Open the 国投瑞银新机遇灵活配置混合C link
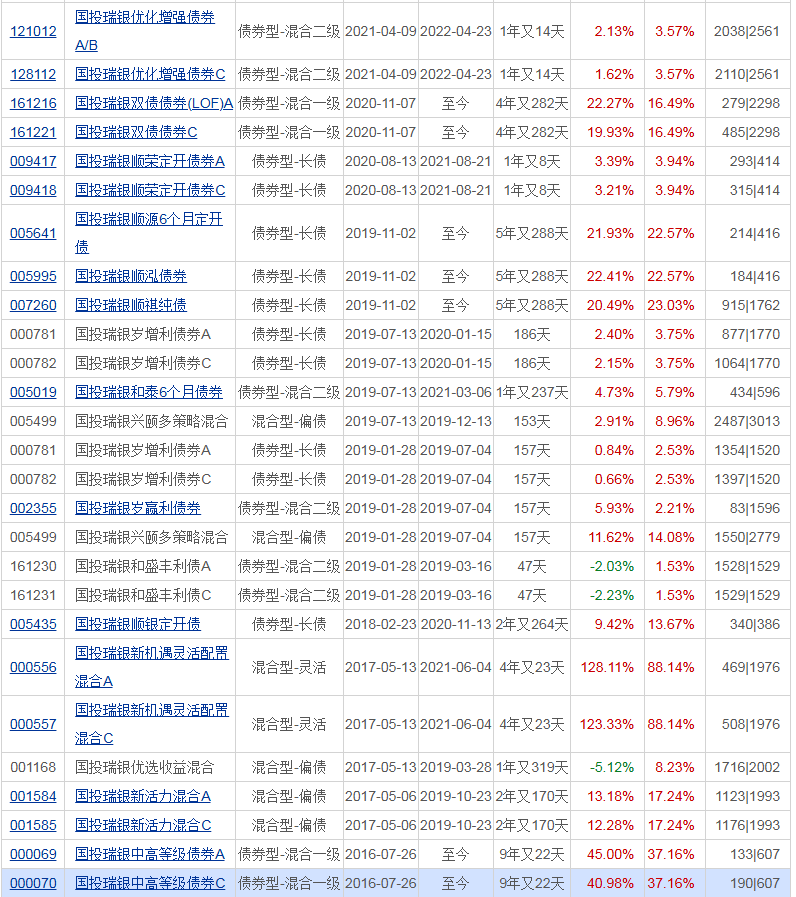The image size is (796, 897). click(152, 725)
